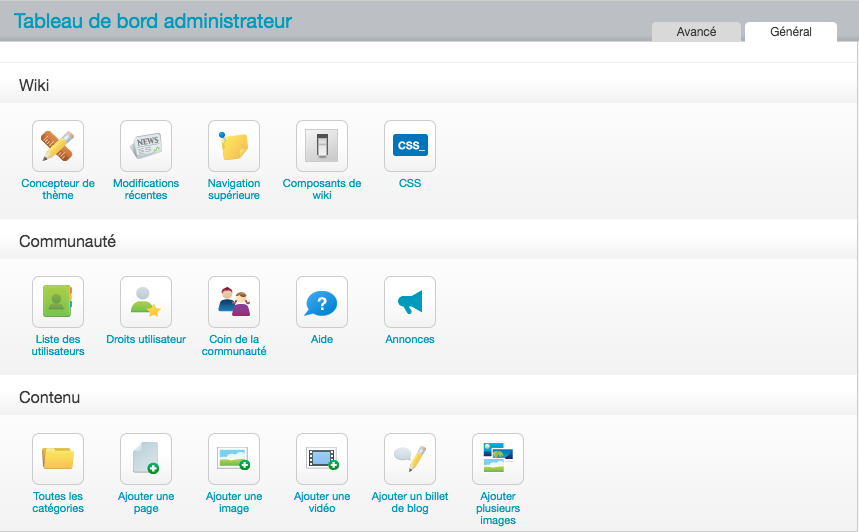Click the Modifications récentes newspaper icon

(146, 146)
